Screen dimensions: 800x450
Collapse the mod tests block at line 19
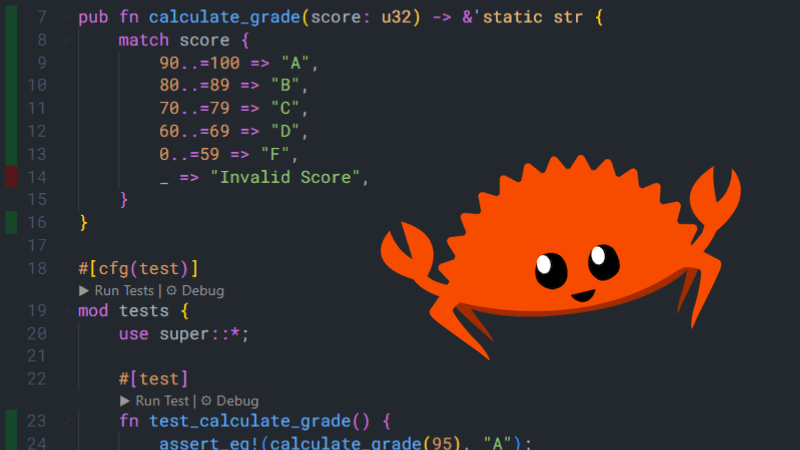pyautogui.click(x=64, y=311)
